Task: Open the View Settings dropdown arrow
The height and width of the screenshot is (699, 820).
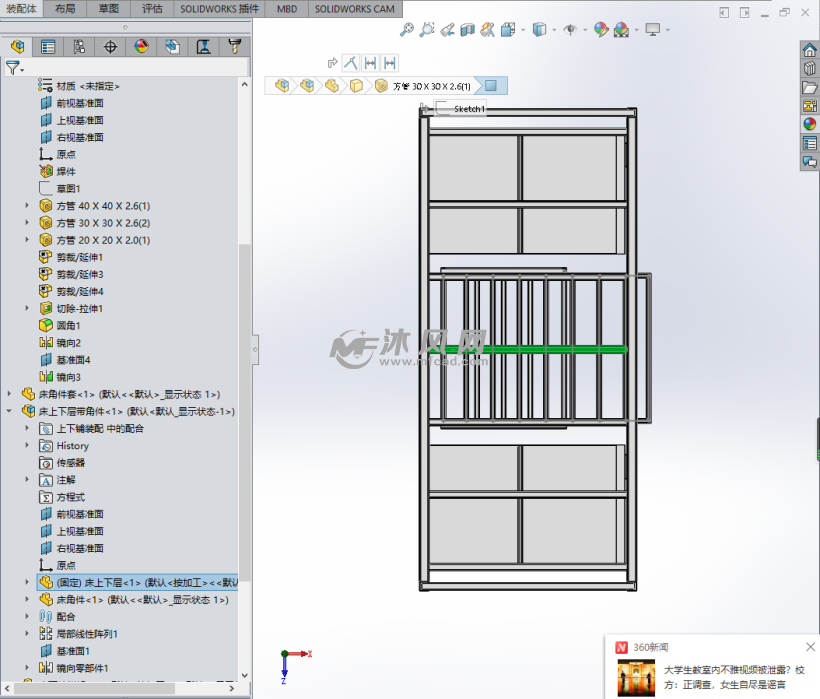Action: (x=668, y=30)
